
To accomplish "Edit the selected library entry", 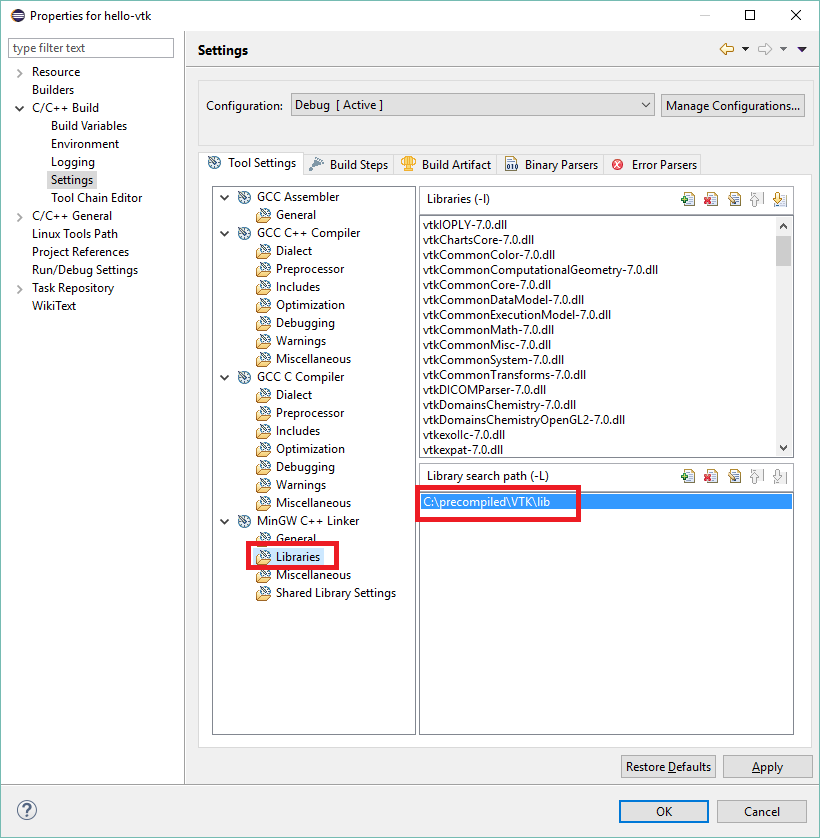I will [736, 199].
